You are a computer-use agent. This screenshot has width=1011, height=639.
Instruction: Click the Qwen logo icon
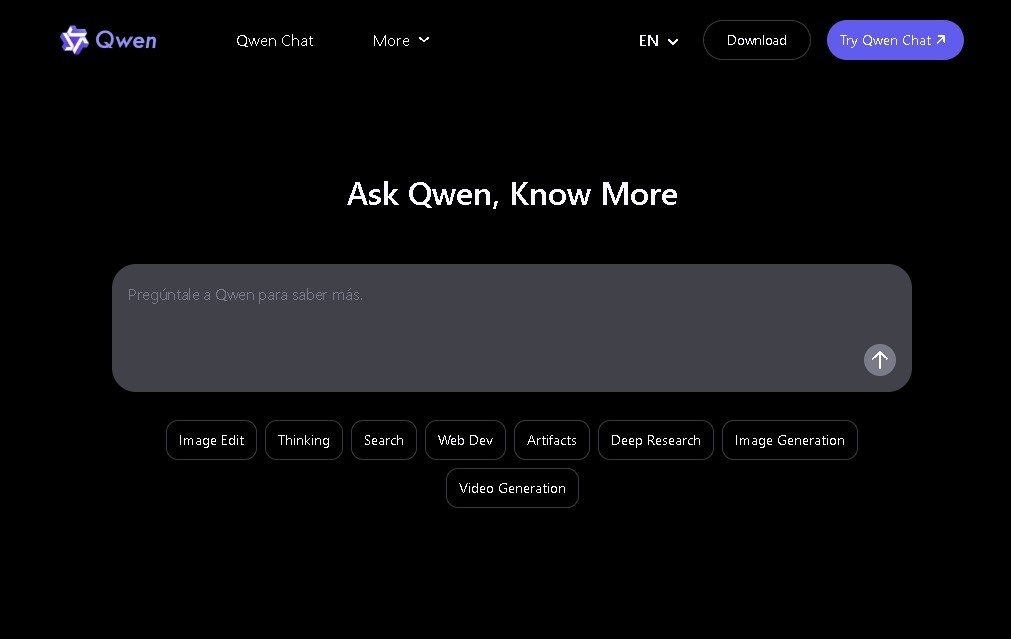(74, 40)
